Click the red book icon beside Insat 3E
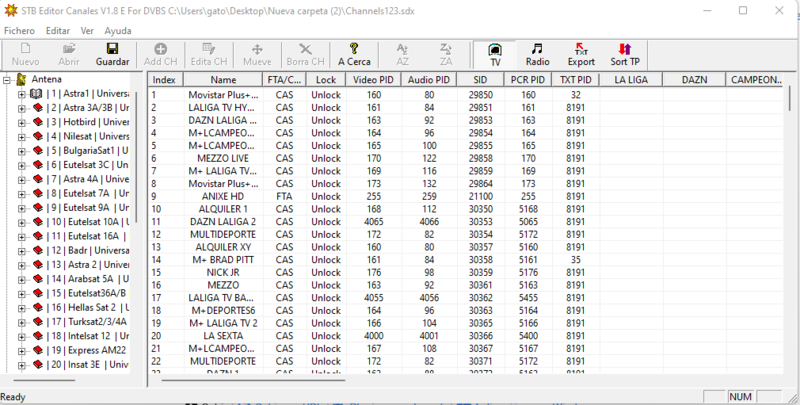Image resolution: width=800 pixels, height=405 pixels. point(38,365)
